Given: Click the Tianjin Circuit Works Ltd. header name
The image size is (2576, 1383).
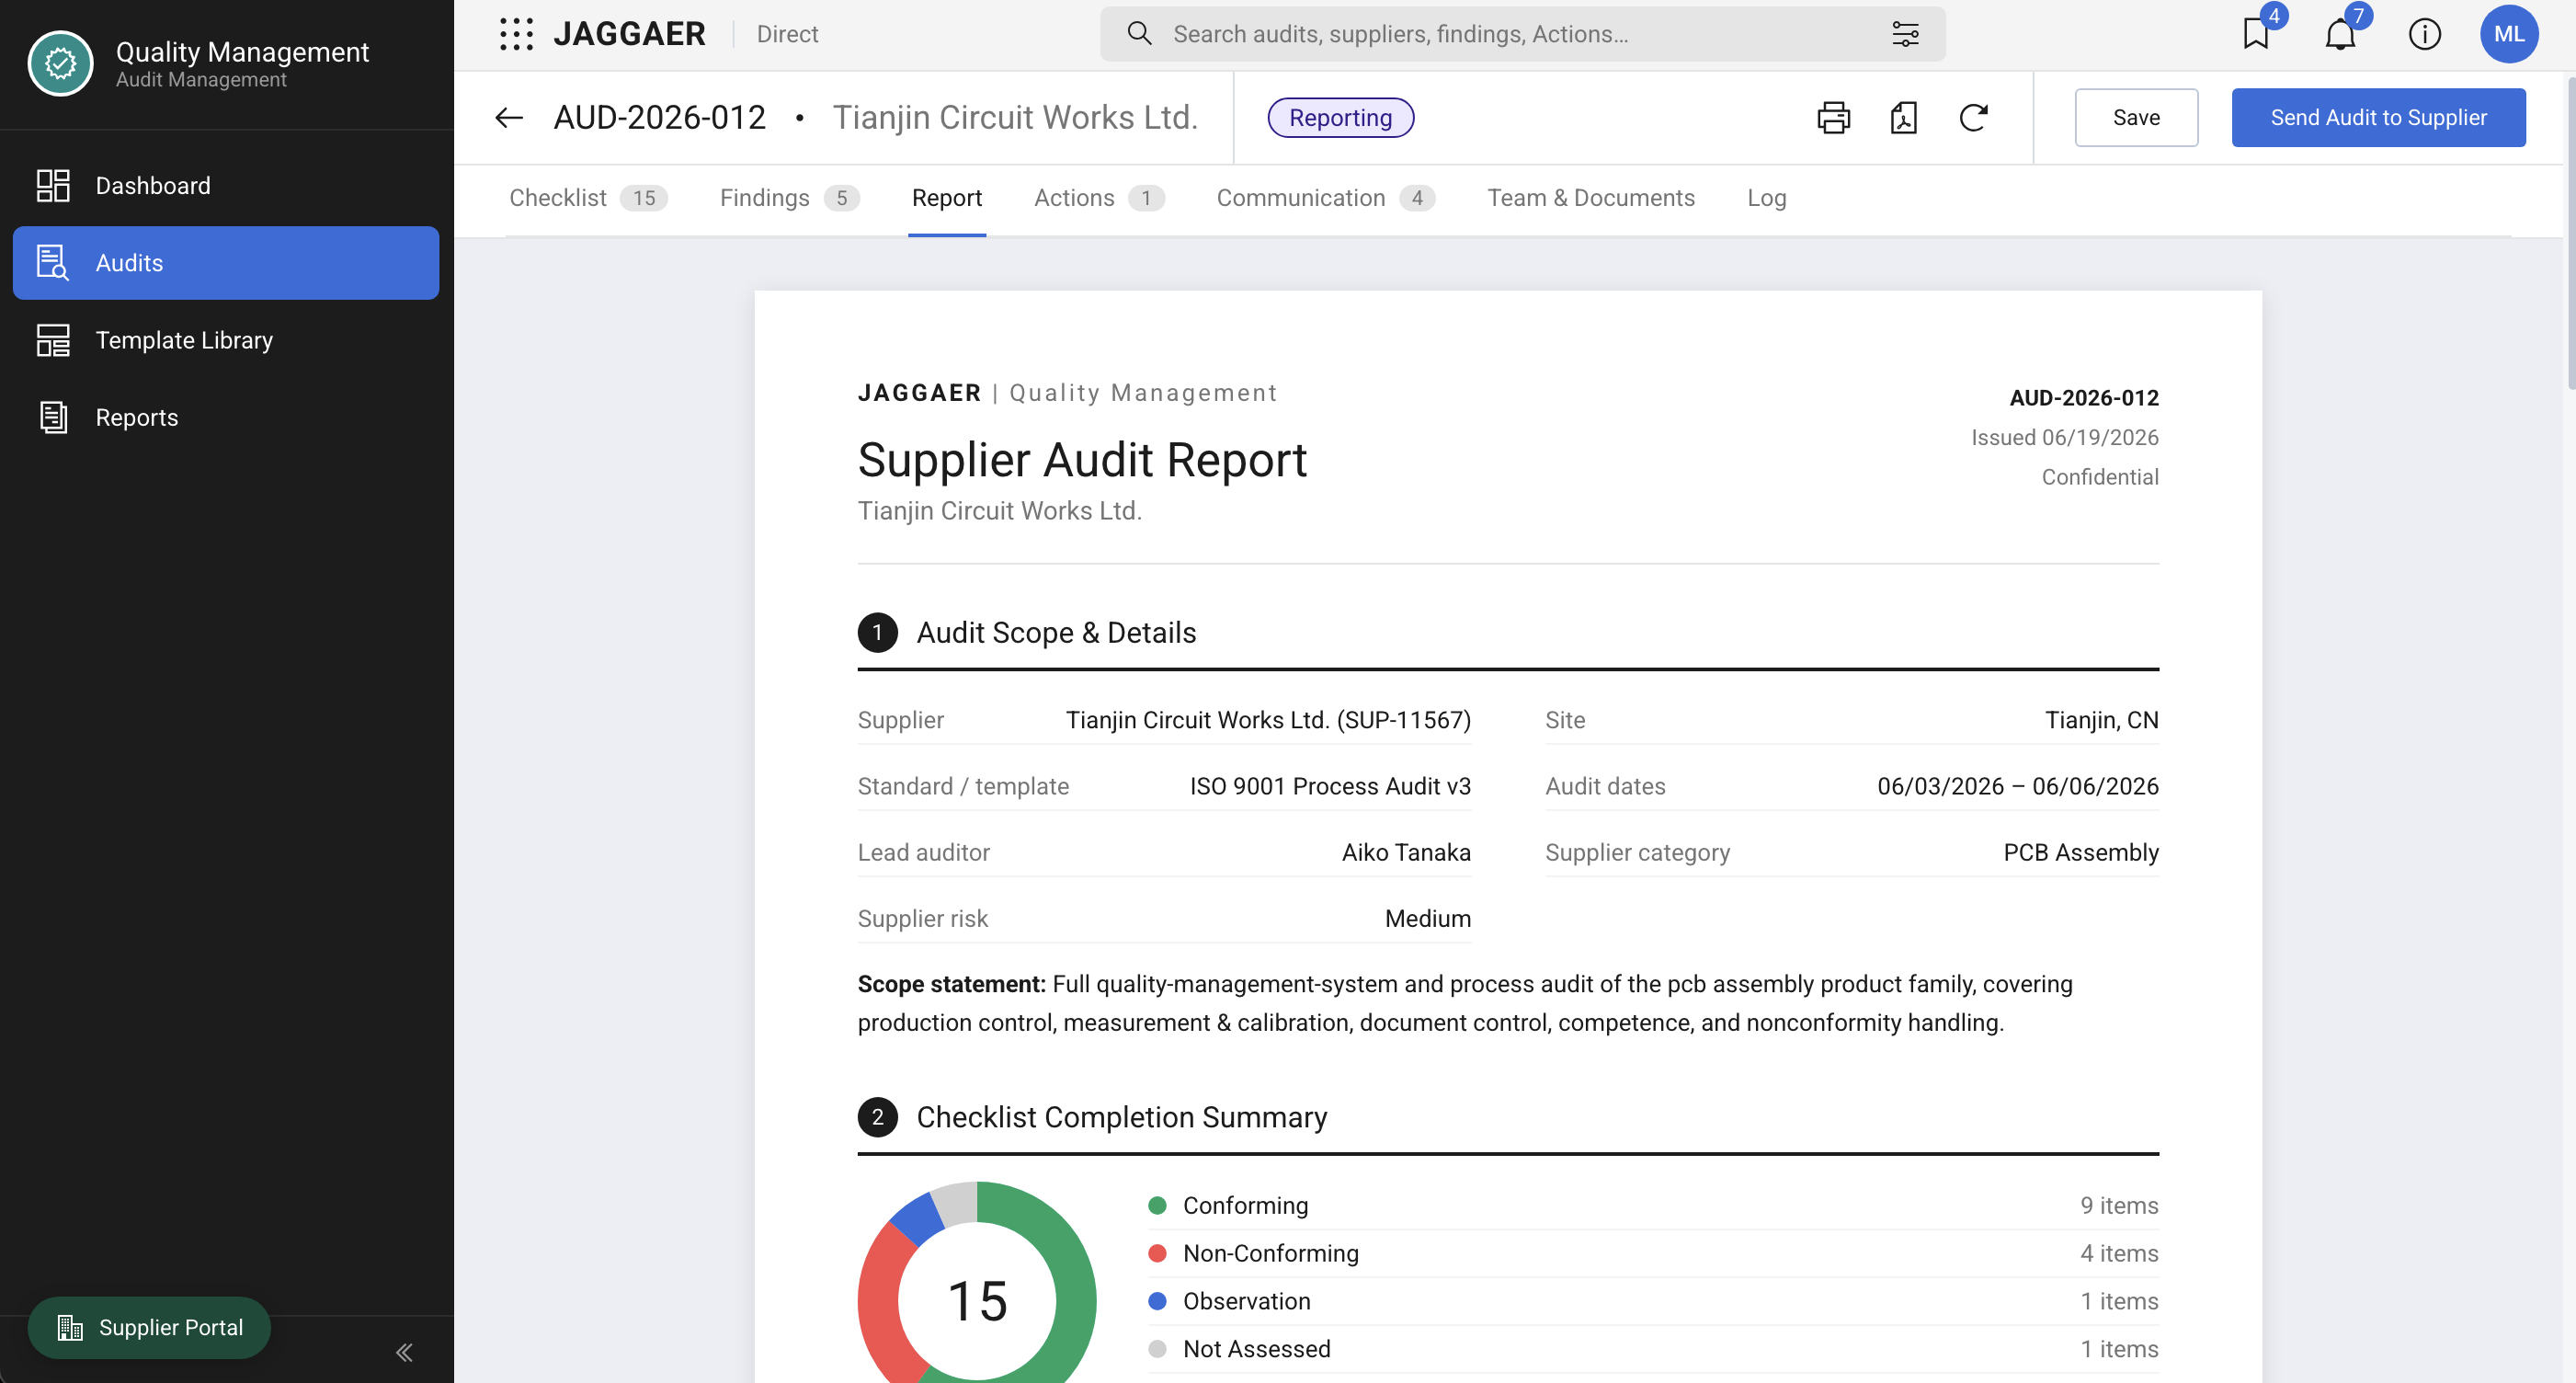Looking at the screenshot, I should (1015, 118).
